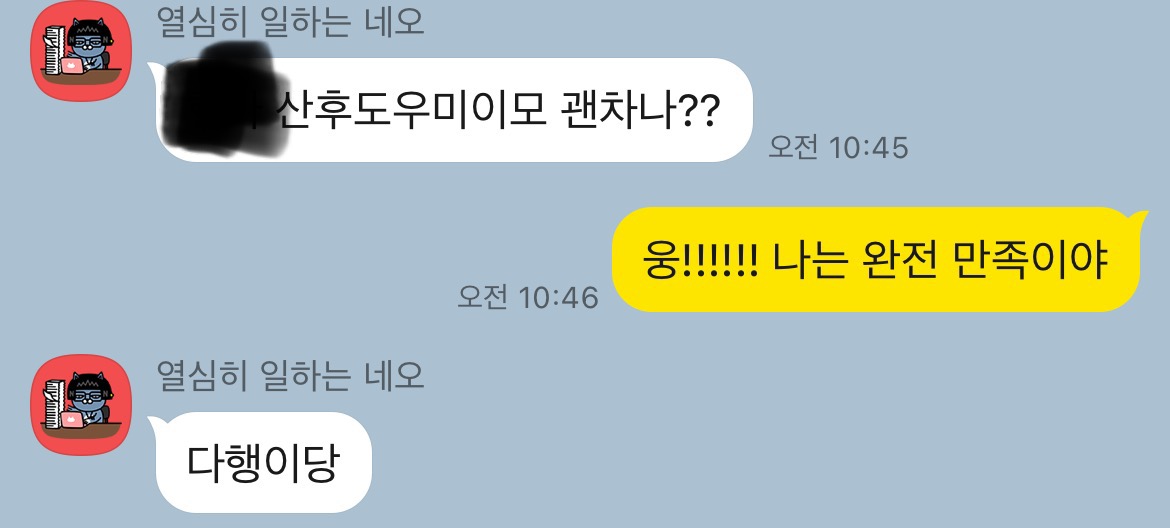The image size is (1170, 528).
Task: Click the blacked-out scribble in the first message
Action: coord(224,99)
